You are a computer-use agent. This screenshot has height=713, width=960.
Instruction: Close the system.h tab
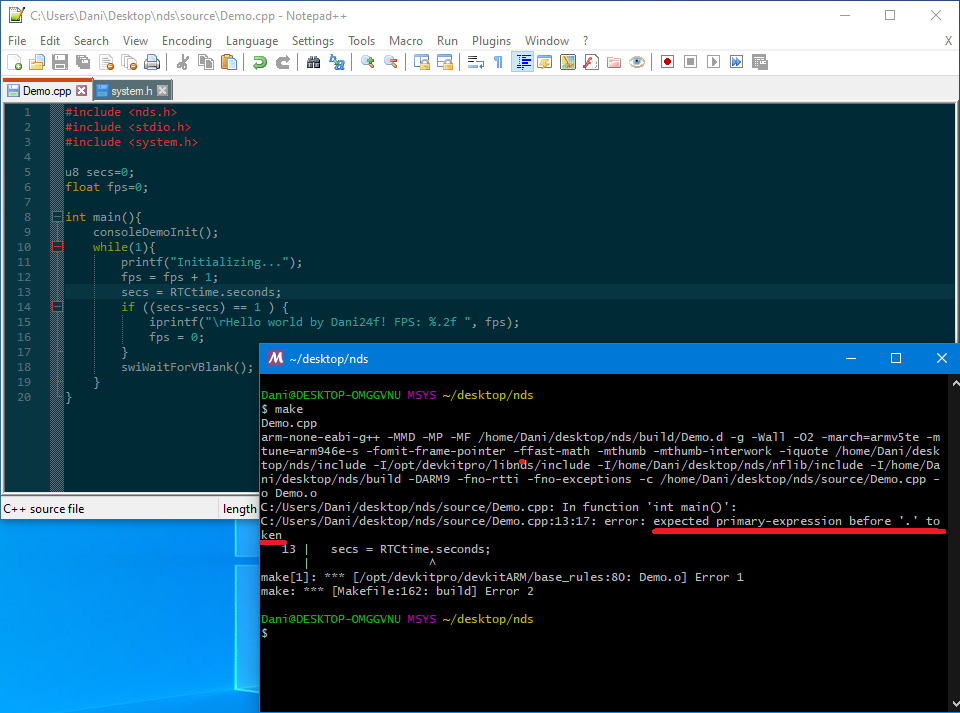[x=162, y=91]
